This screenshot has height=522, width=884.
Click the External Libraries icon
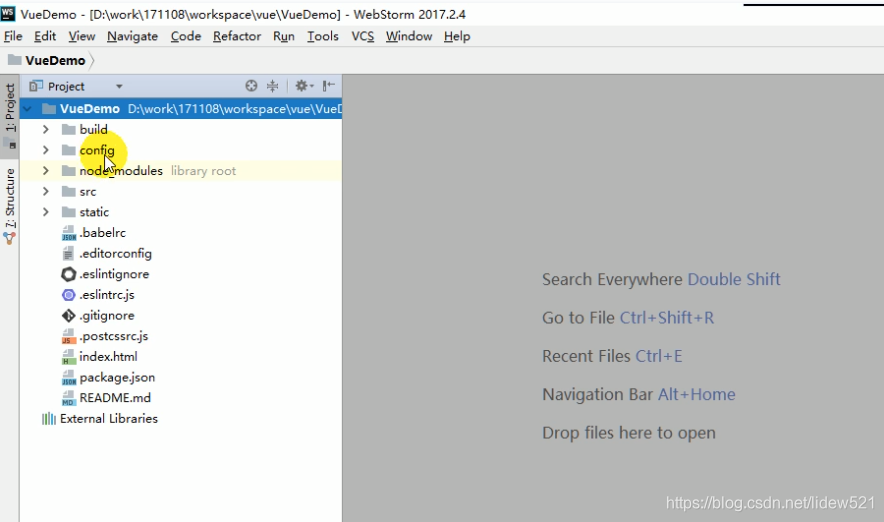pyautogui.click(x=49, y=419)
